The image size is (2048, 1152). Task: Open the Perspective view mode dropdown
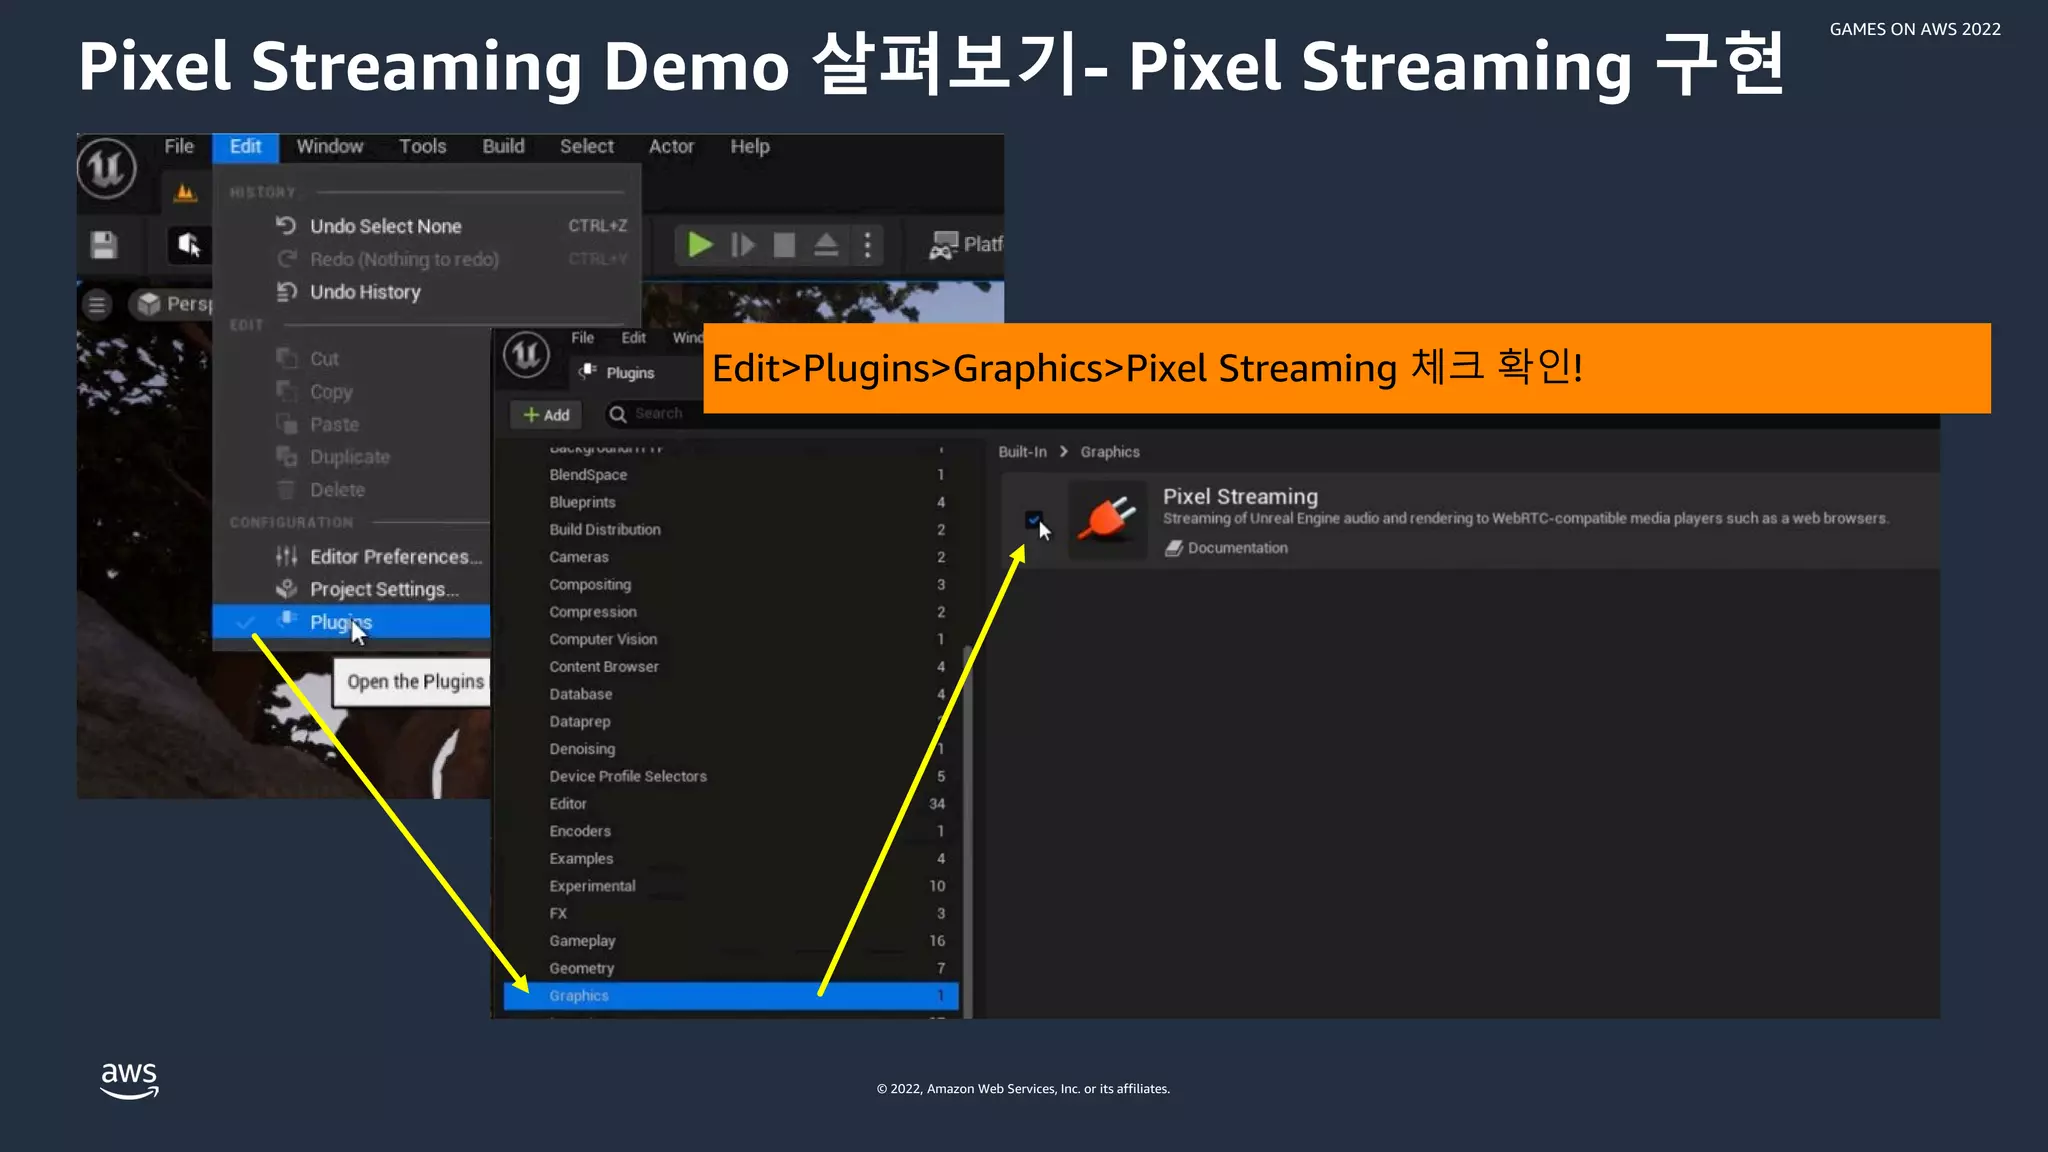coord(175,304)
